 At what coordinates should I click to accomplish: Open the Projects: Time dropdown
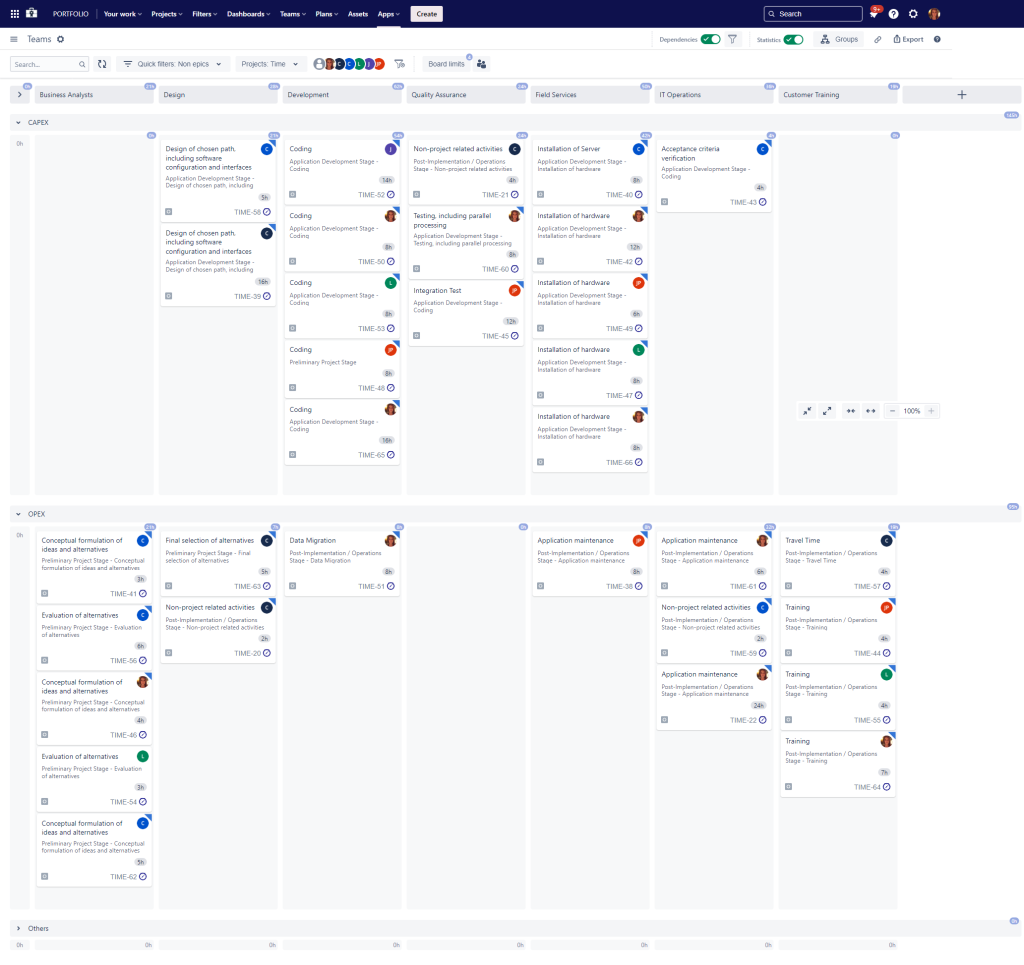[270, 64]
